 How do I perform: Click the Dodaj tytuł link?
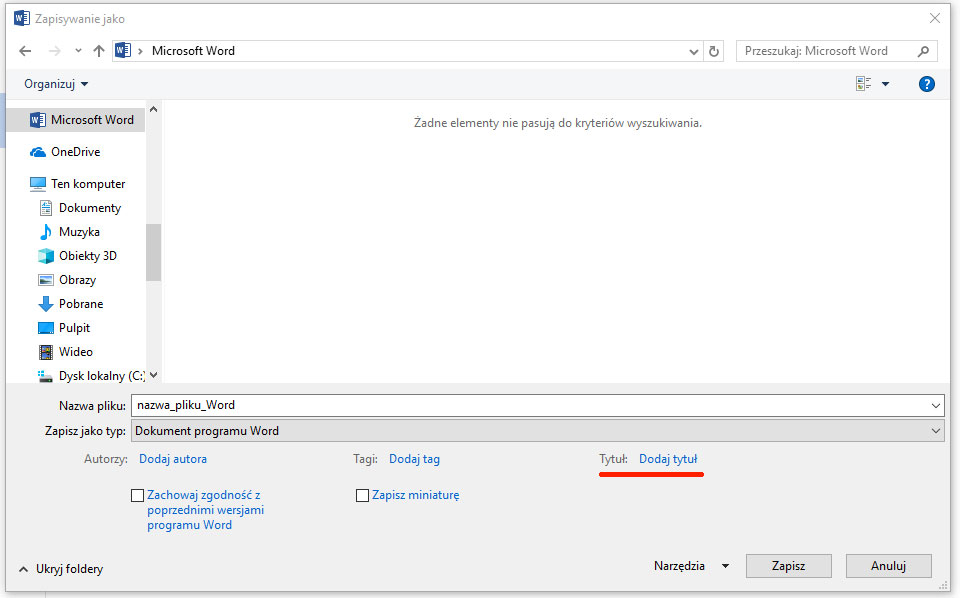point(668,459)
